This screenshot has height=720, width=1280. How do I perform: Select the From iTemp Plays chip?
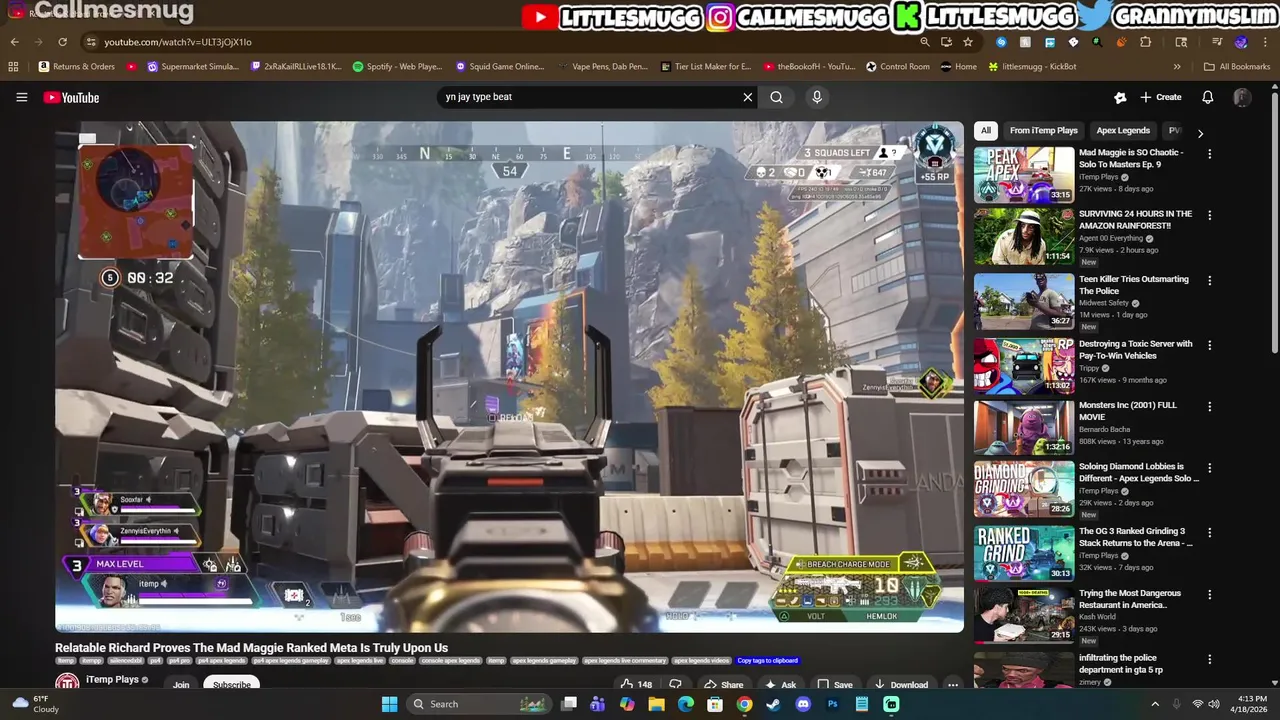point(1043,130)
